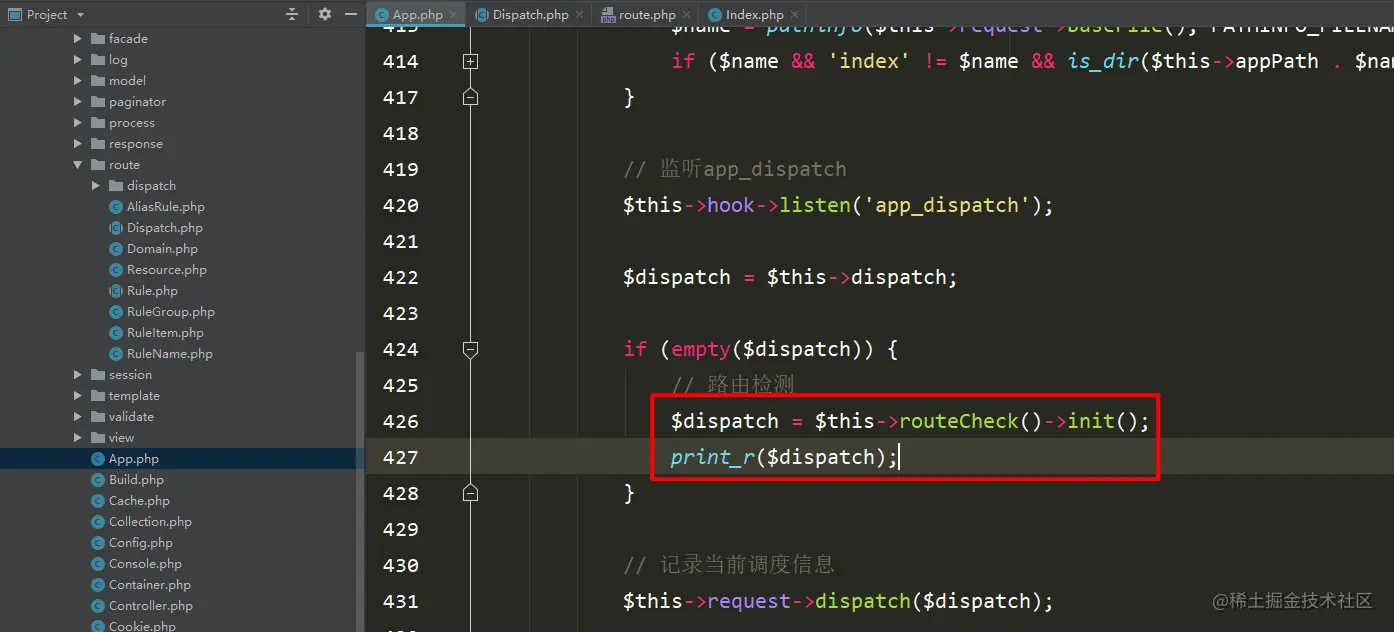
Task: Toggle fold end marker at line 428
Action: 471,493
